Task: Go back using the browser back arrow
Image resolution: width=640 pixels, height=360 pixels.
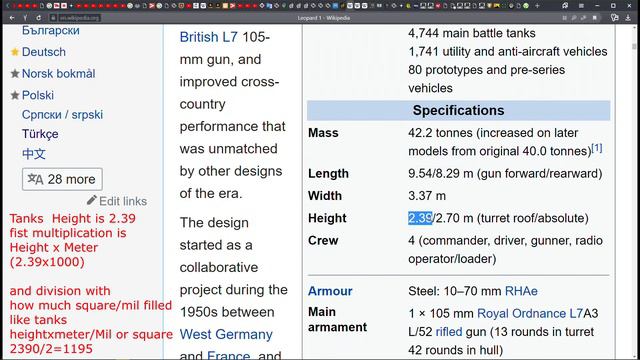Action: (12, 18)
